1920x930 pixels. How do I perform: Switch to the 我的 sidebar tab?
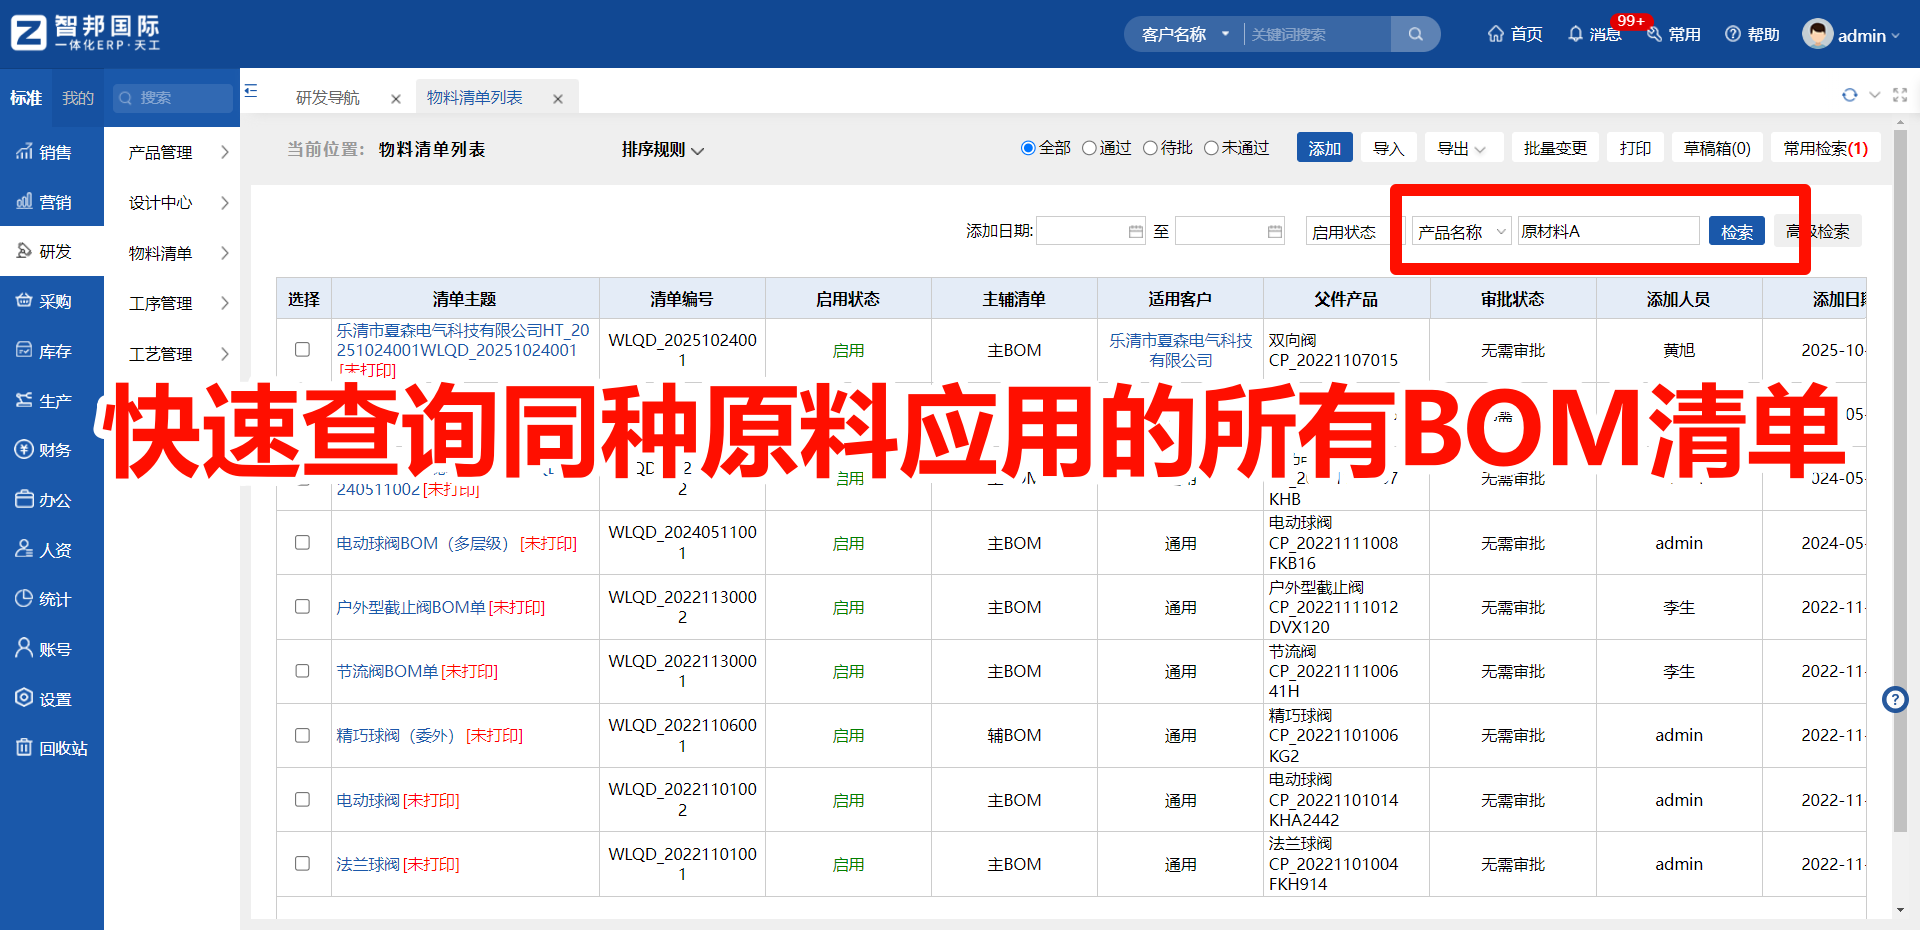click(77, 97)
